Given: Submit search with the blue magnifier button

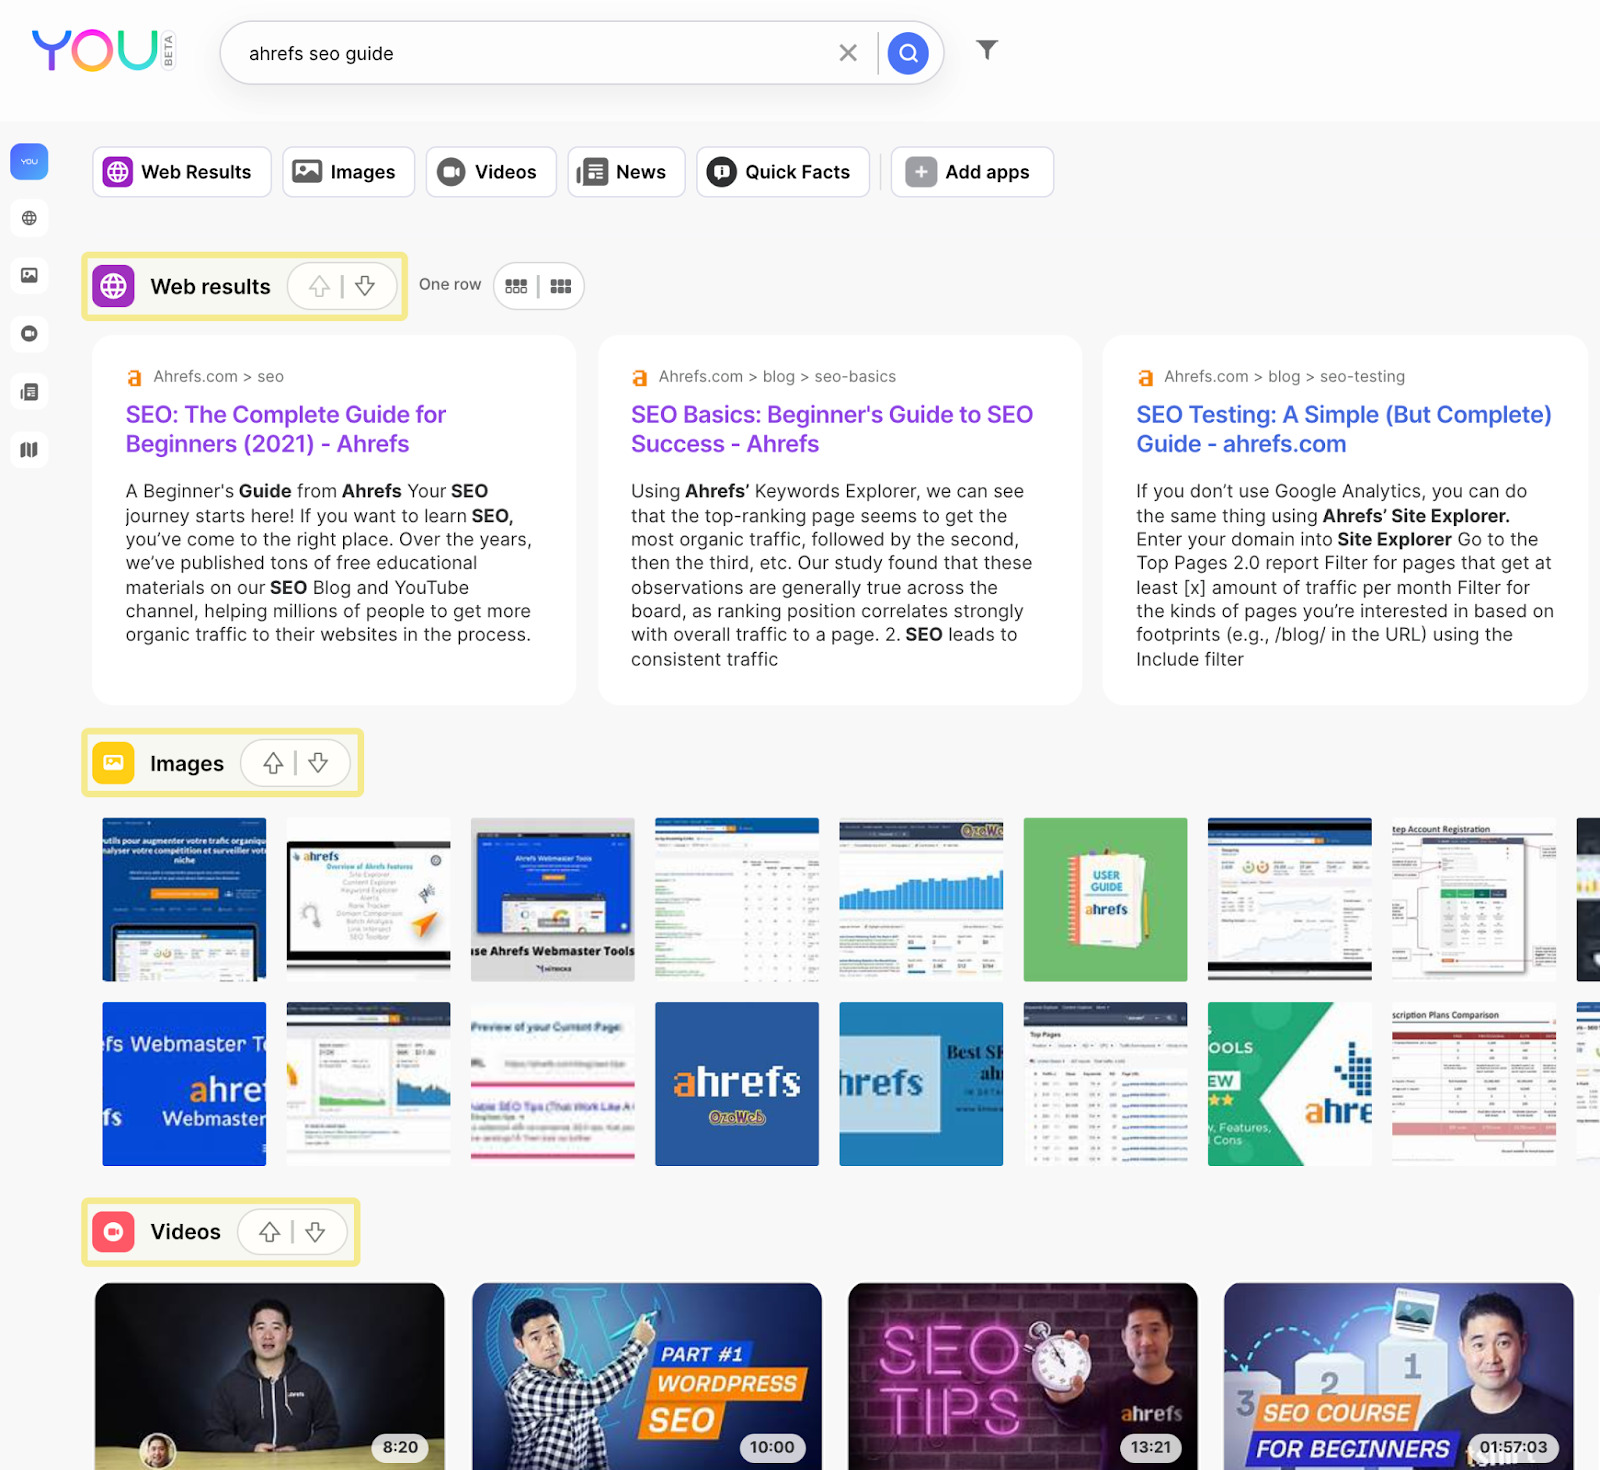Looking at the screenshot, I should 908,53.
